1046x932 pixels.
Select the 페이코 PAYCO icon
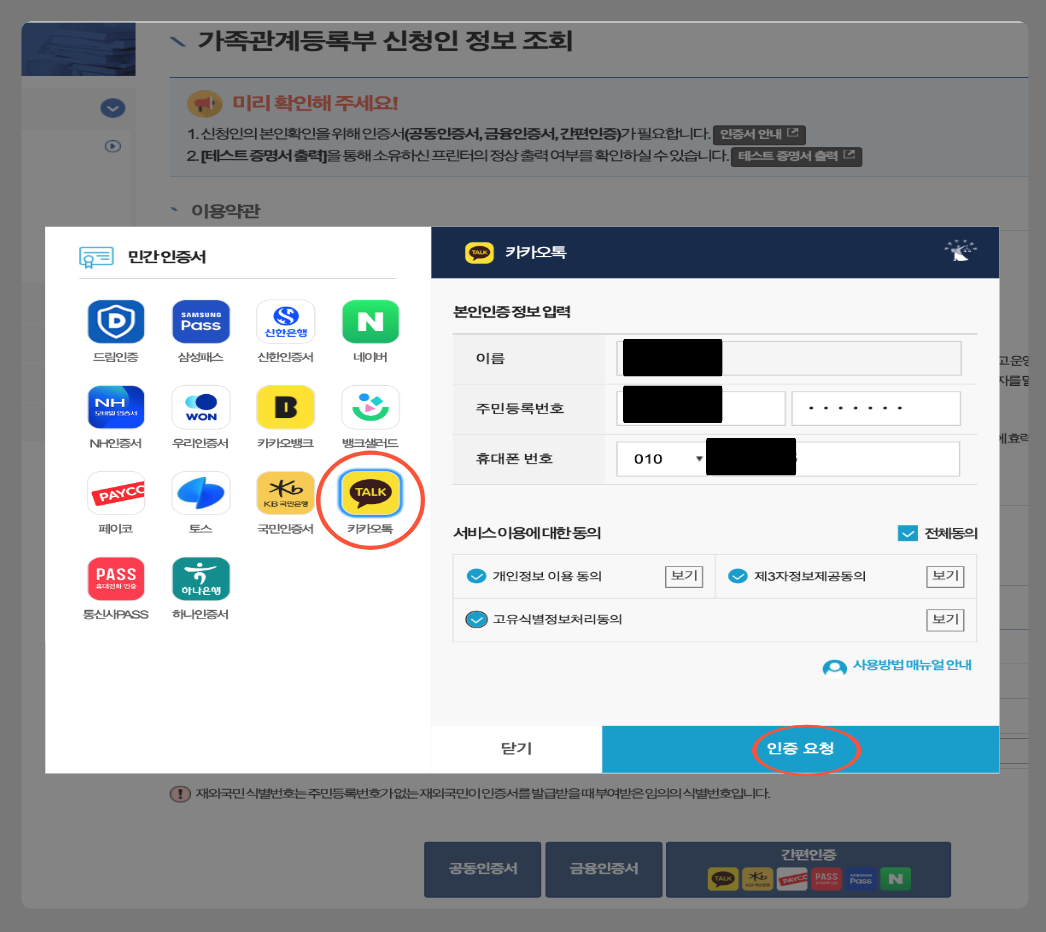pyautogui.click(x=115, y=493)
